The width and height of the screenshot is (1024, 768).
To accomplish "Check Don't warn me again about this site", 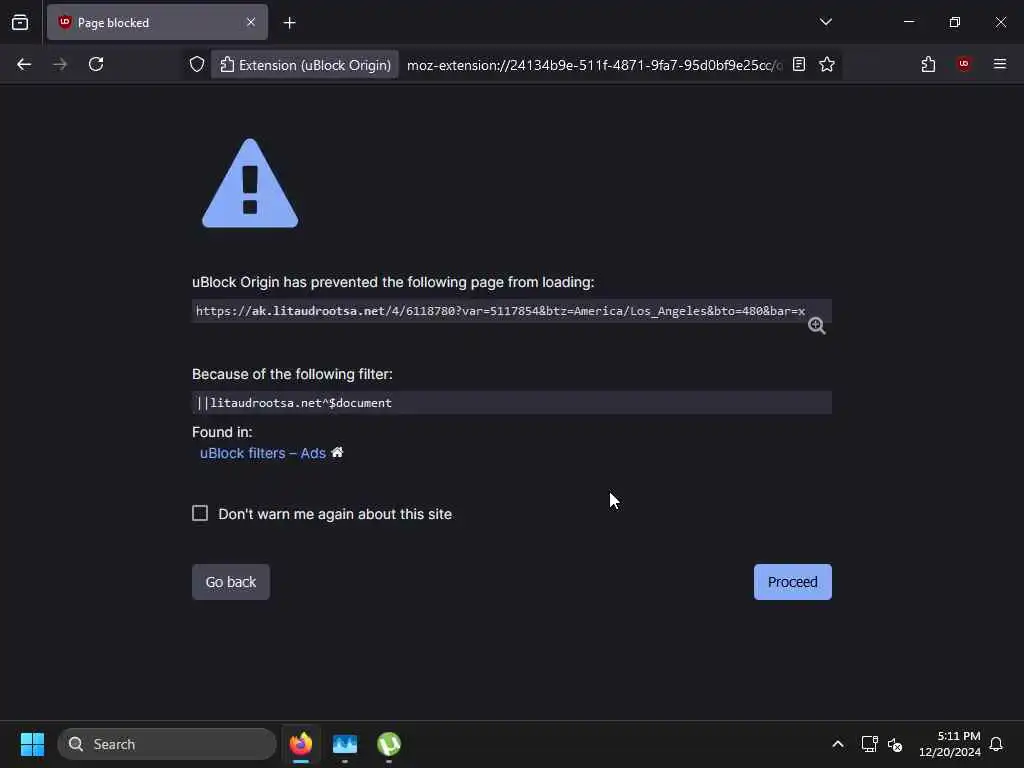I will click(x=200, y=513).
